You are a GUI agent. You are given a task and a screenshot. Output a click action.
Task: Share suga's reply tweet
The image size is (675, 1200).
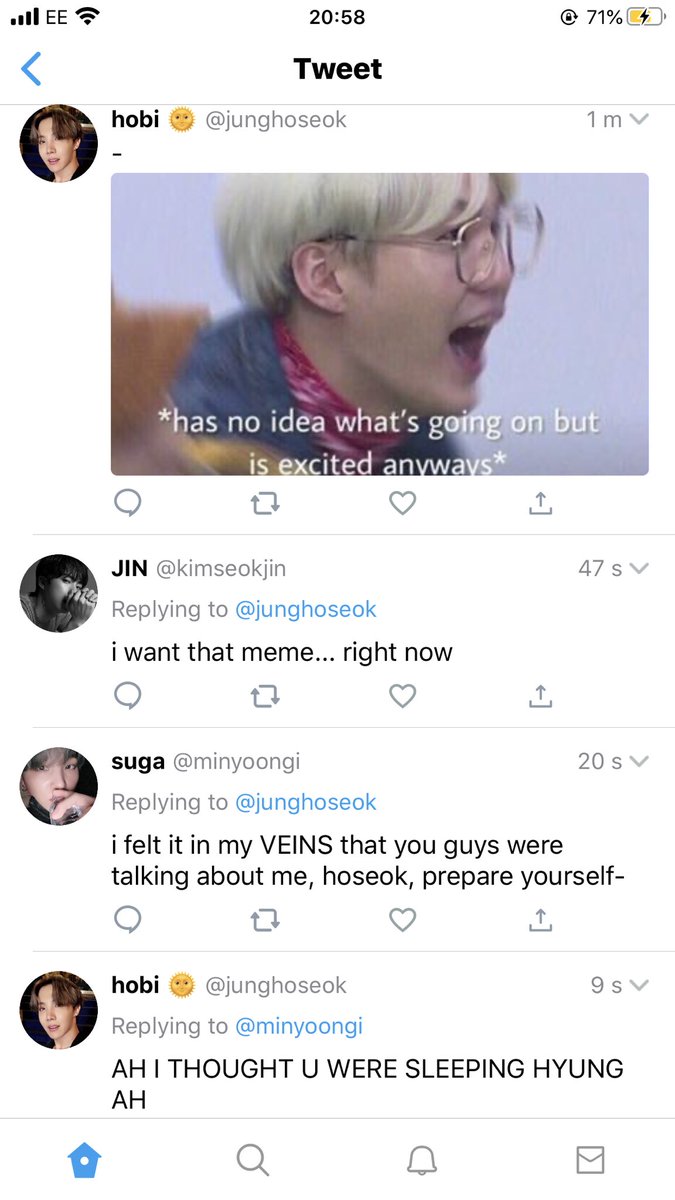[x=540, y=919]
